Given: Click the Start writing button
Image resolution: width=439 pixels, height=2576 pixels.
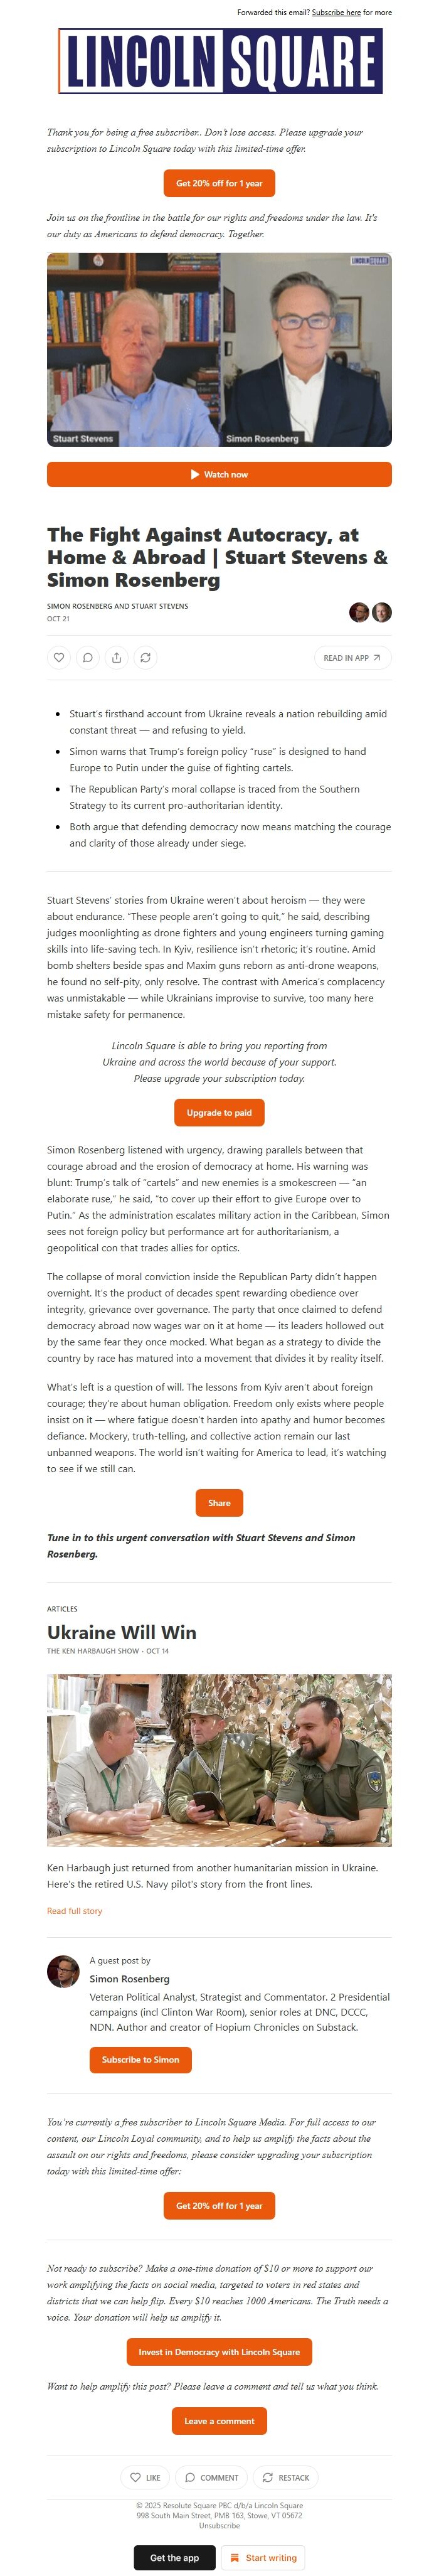Looking at the screenshot, I should pyautogui.click(x=263, y=2556).
